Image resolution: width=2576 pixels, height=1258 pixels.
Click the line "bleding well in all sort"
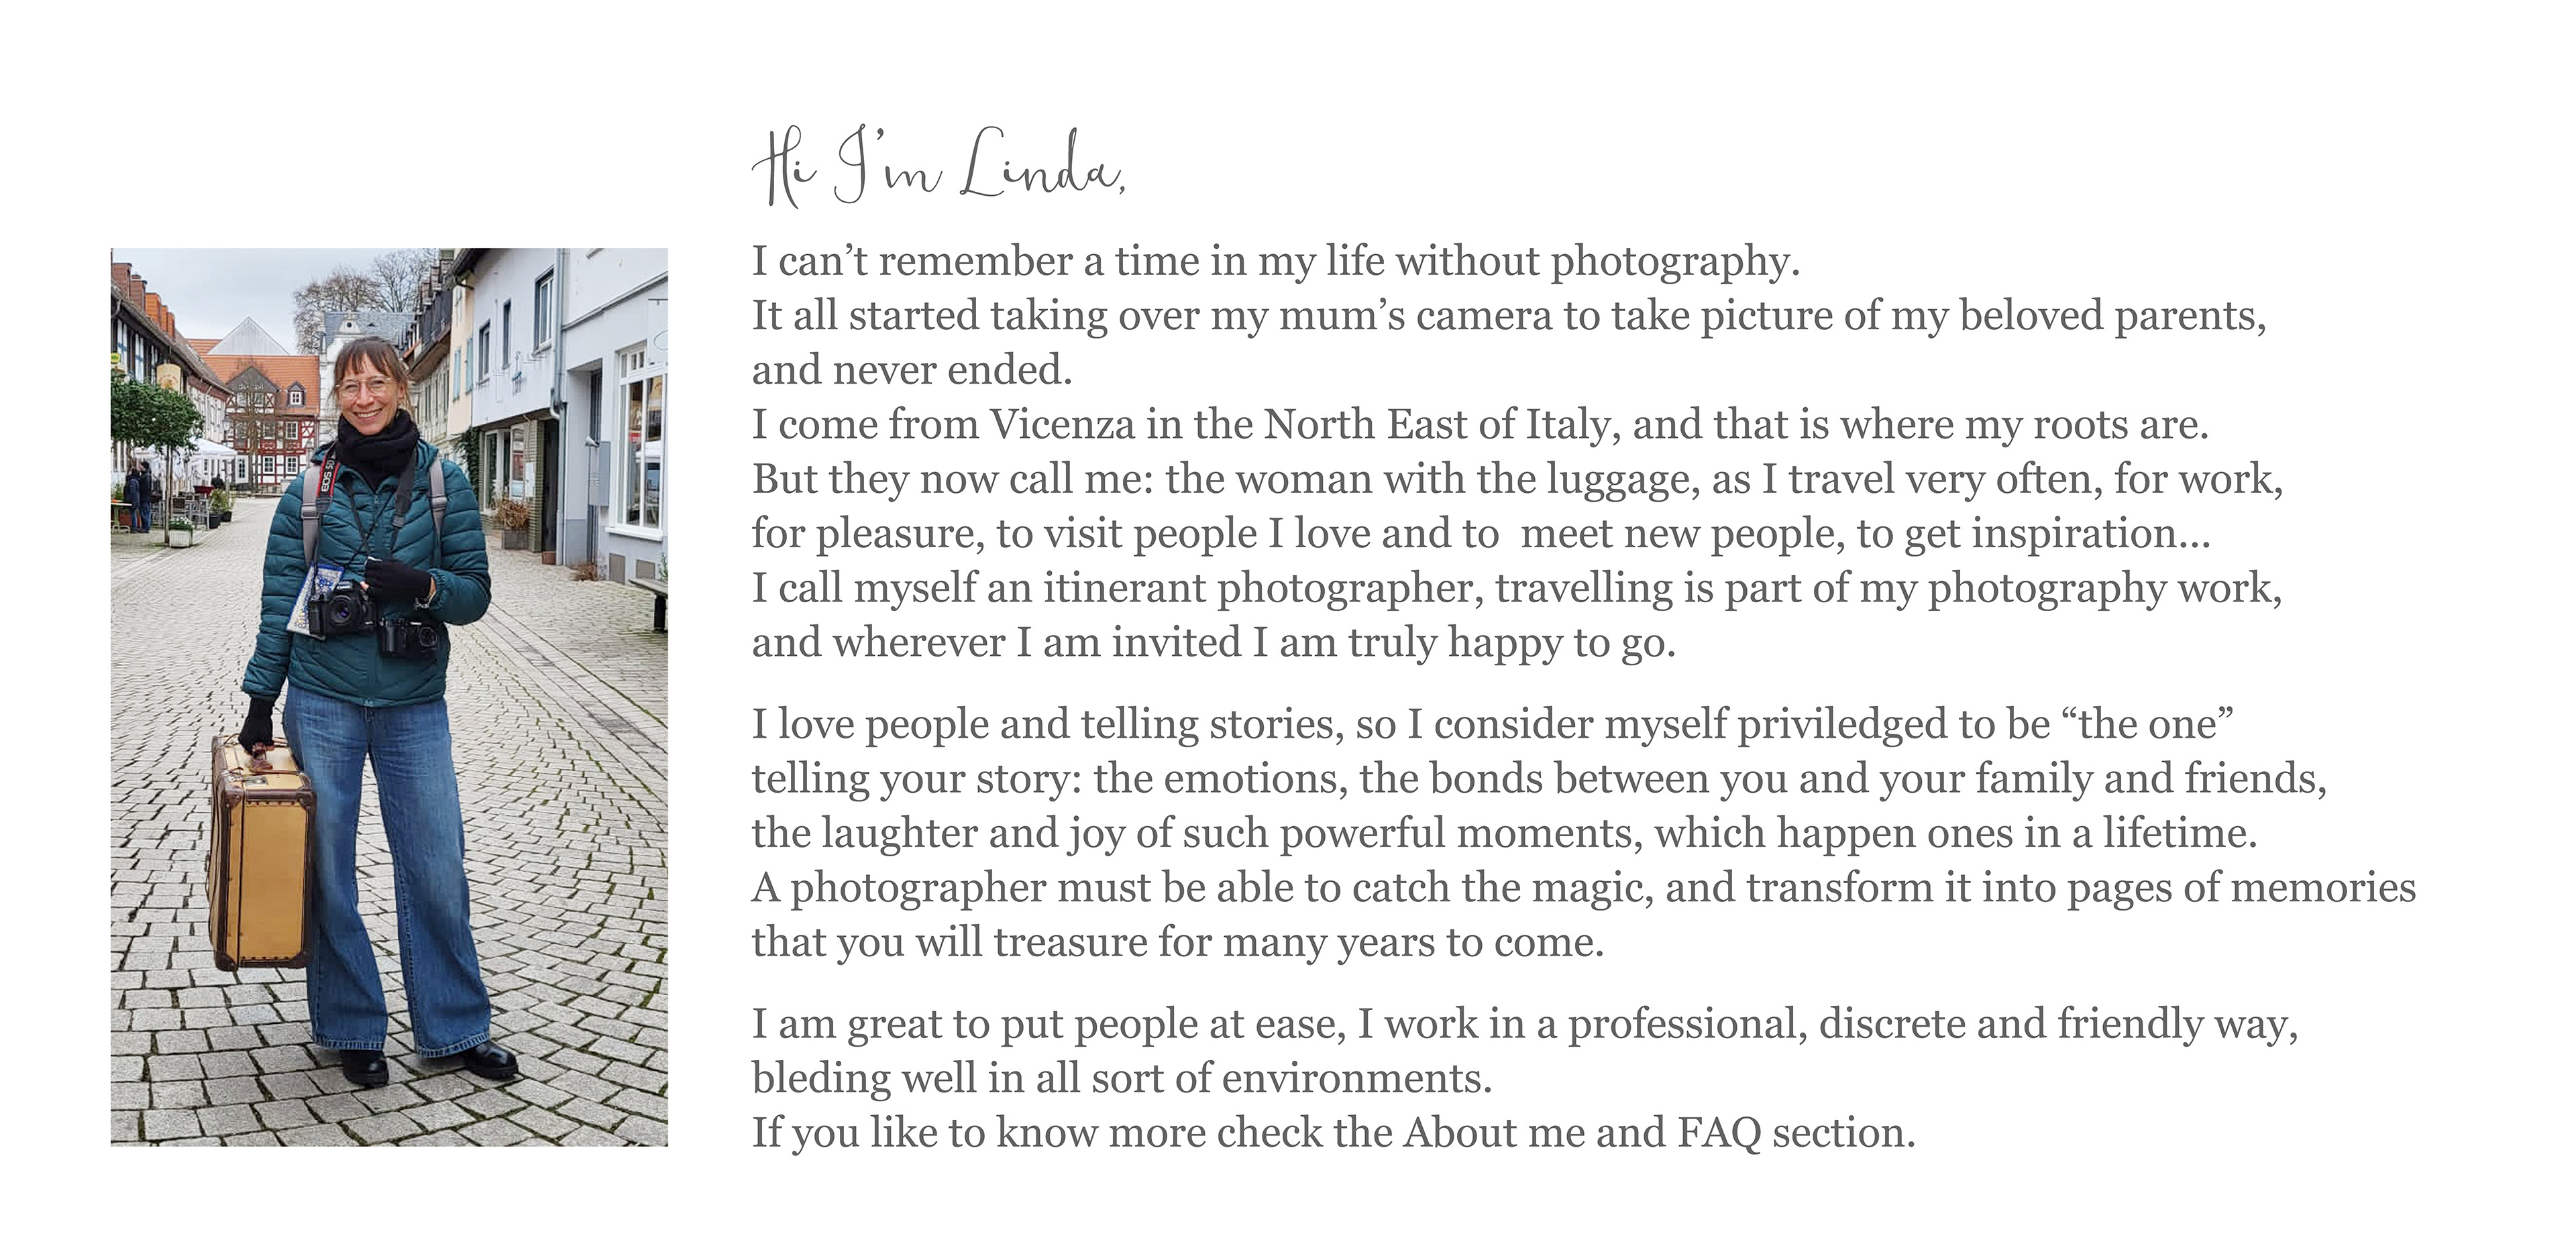(x=1122, y=1078)
